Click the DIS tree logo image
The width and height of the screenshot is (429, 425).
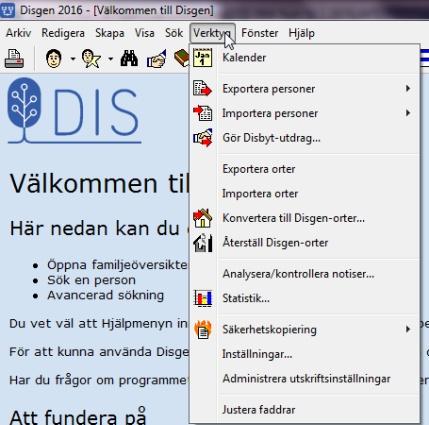(x=74, y=111)
